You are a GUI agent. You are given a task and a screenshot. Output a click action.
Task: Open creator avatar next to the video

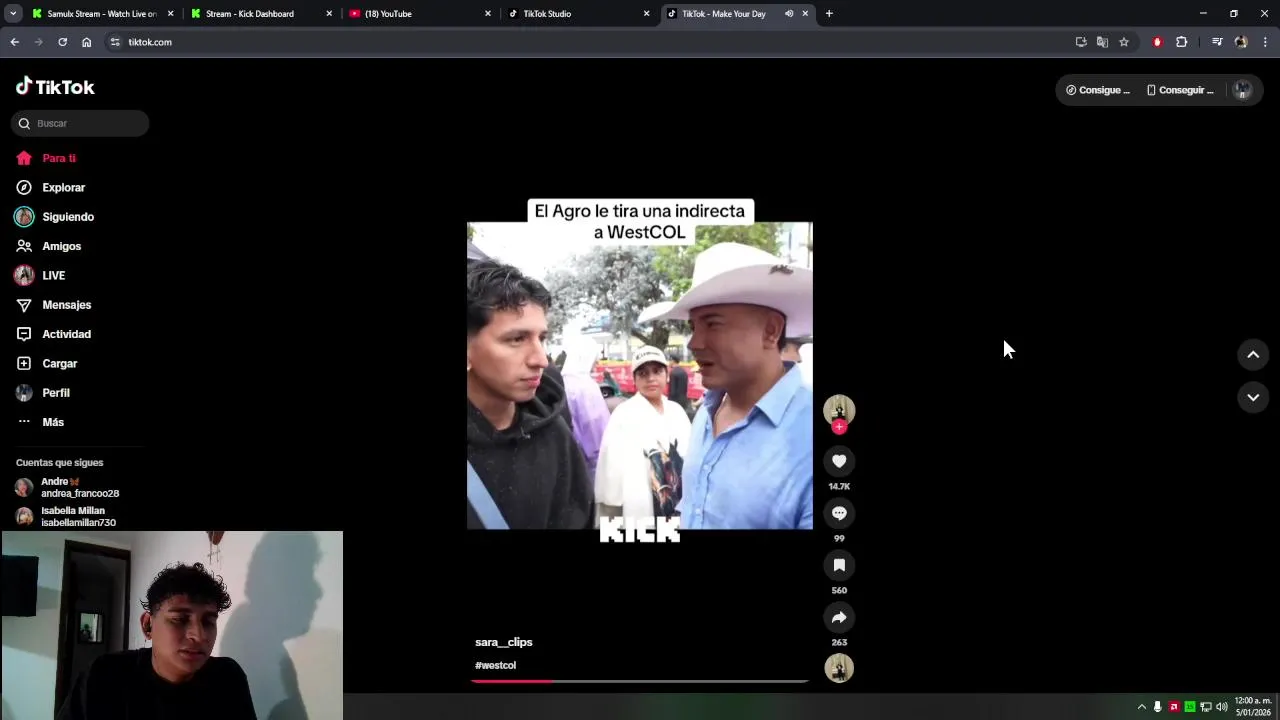click(839, 410)
